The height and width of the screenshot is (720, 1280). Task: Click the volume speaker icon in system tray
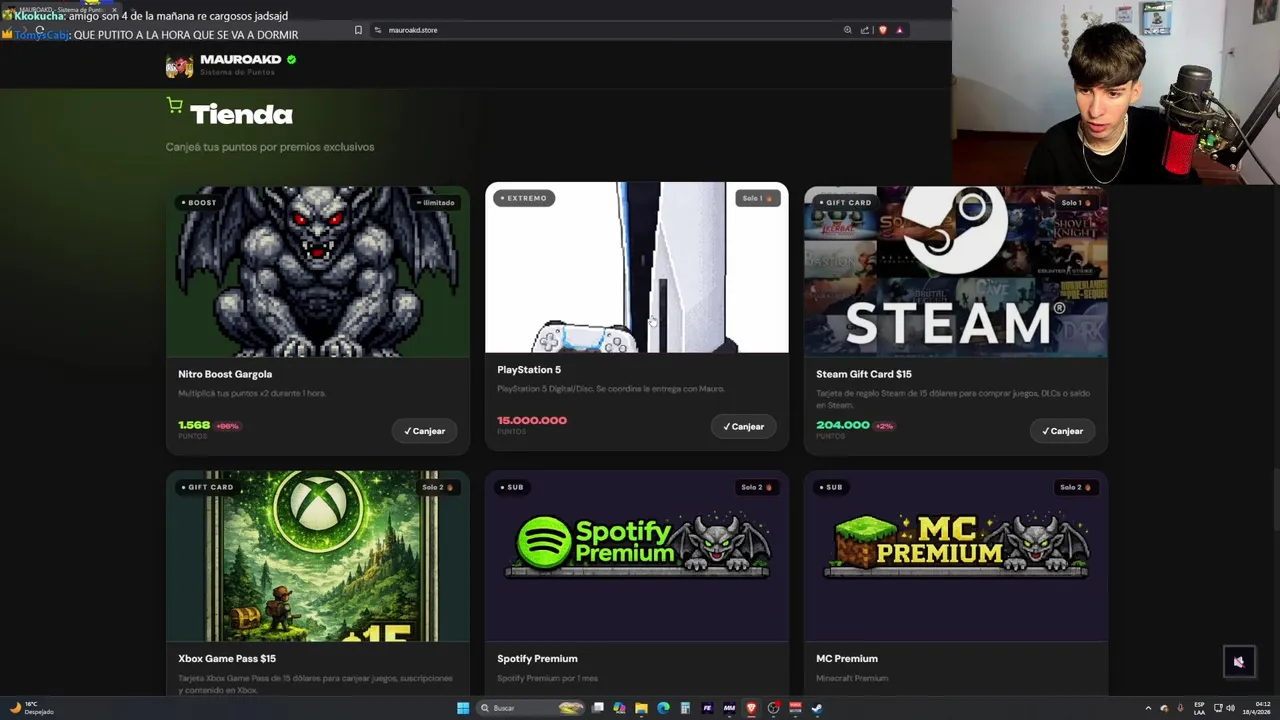pos(1230,708)
